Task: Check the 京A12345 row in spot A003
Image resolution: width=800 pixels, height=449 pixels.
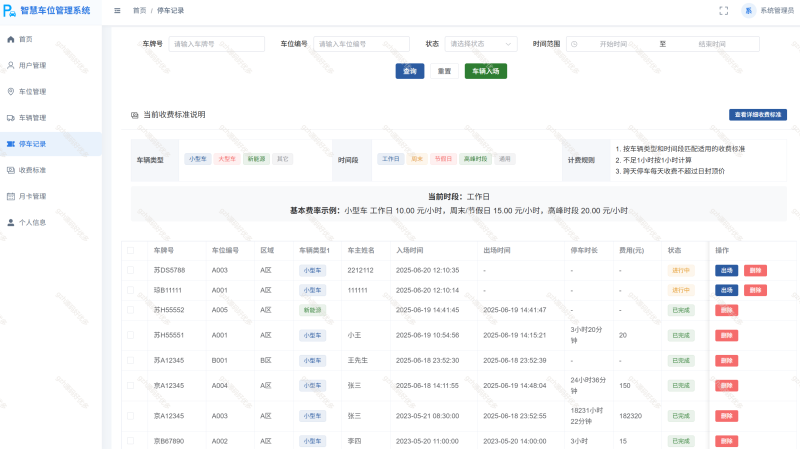Action: (x=131, y=416)
